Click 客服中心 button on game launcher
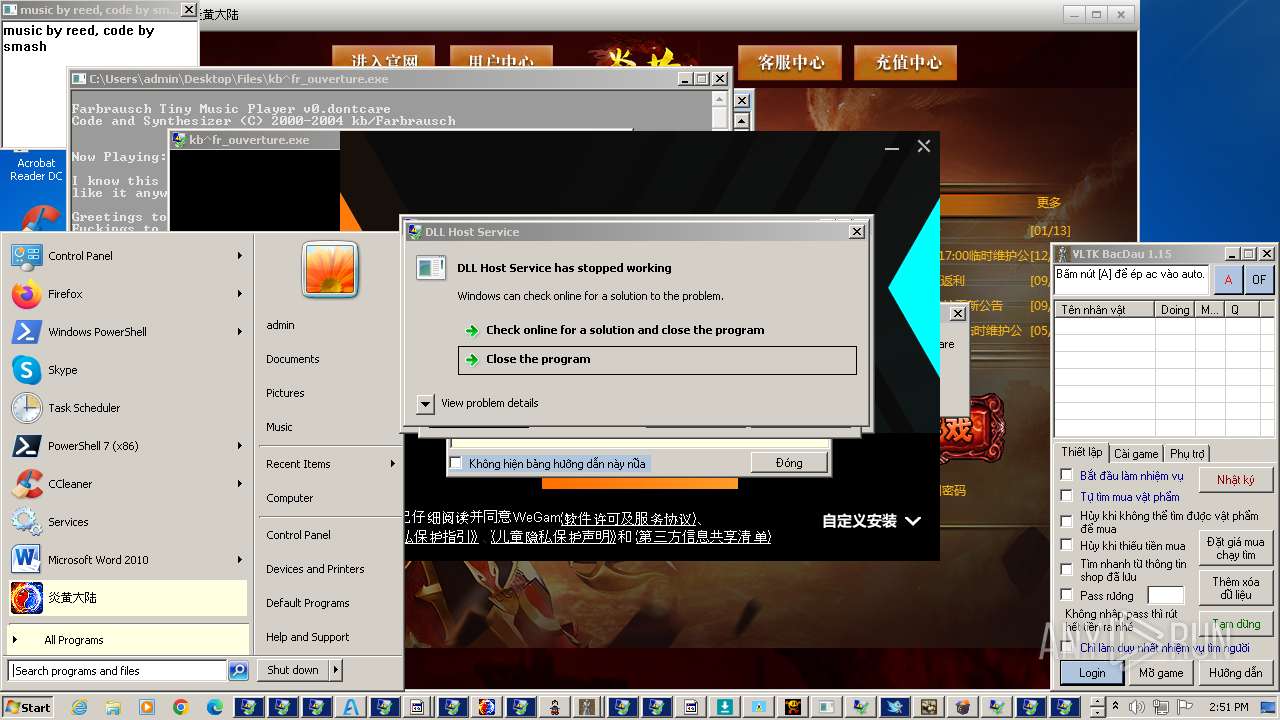 click(x=791, y=63)
